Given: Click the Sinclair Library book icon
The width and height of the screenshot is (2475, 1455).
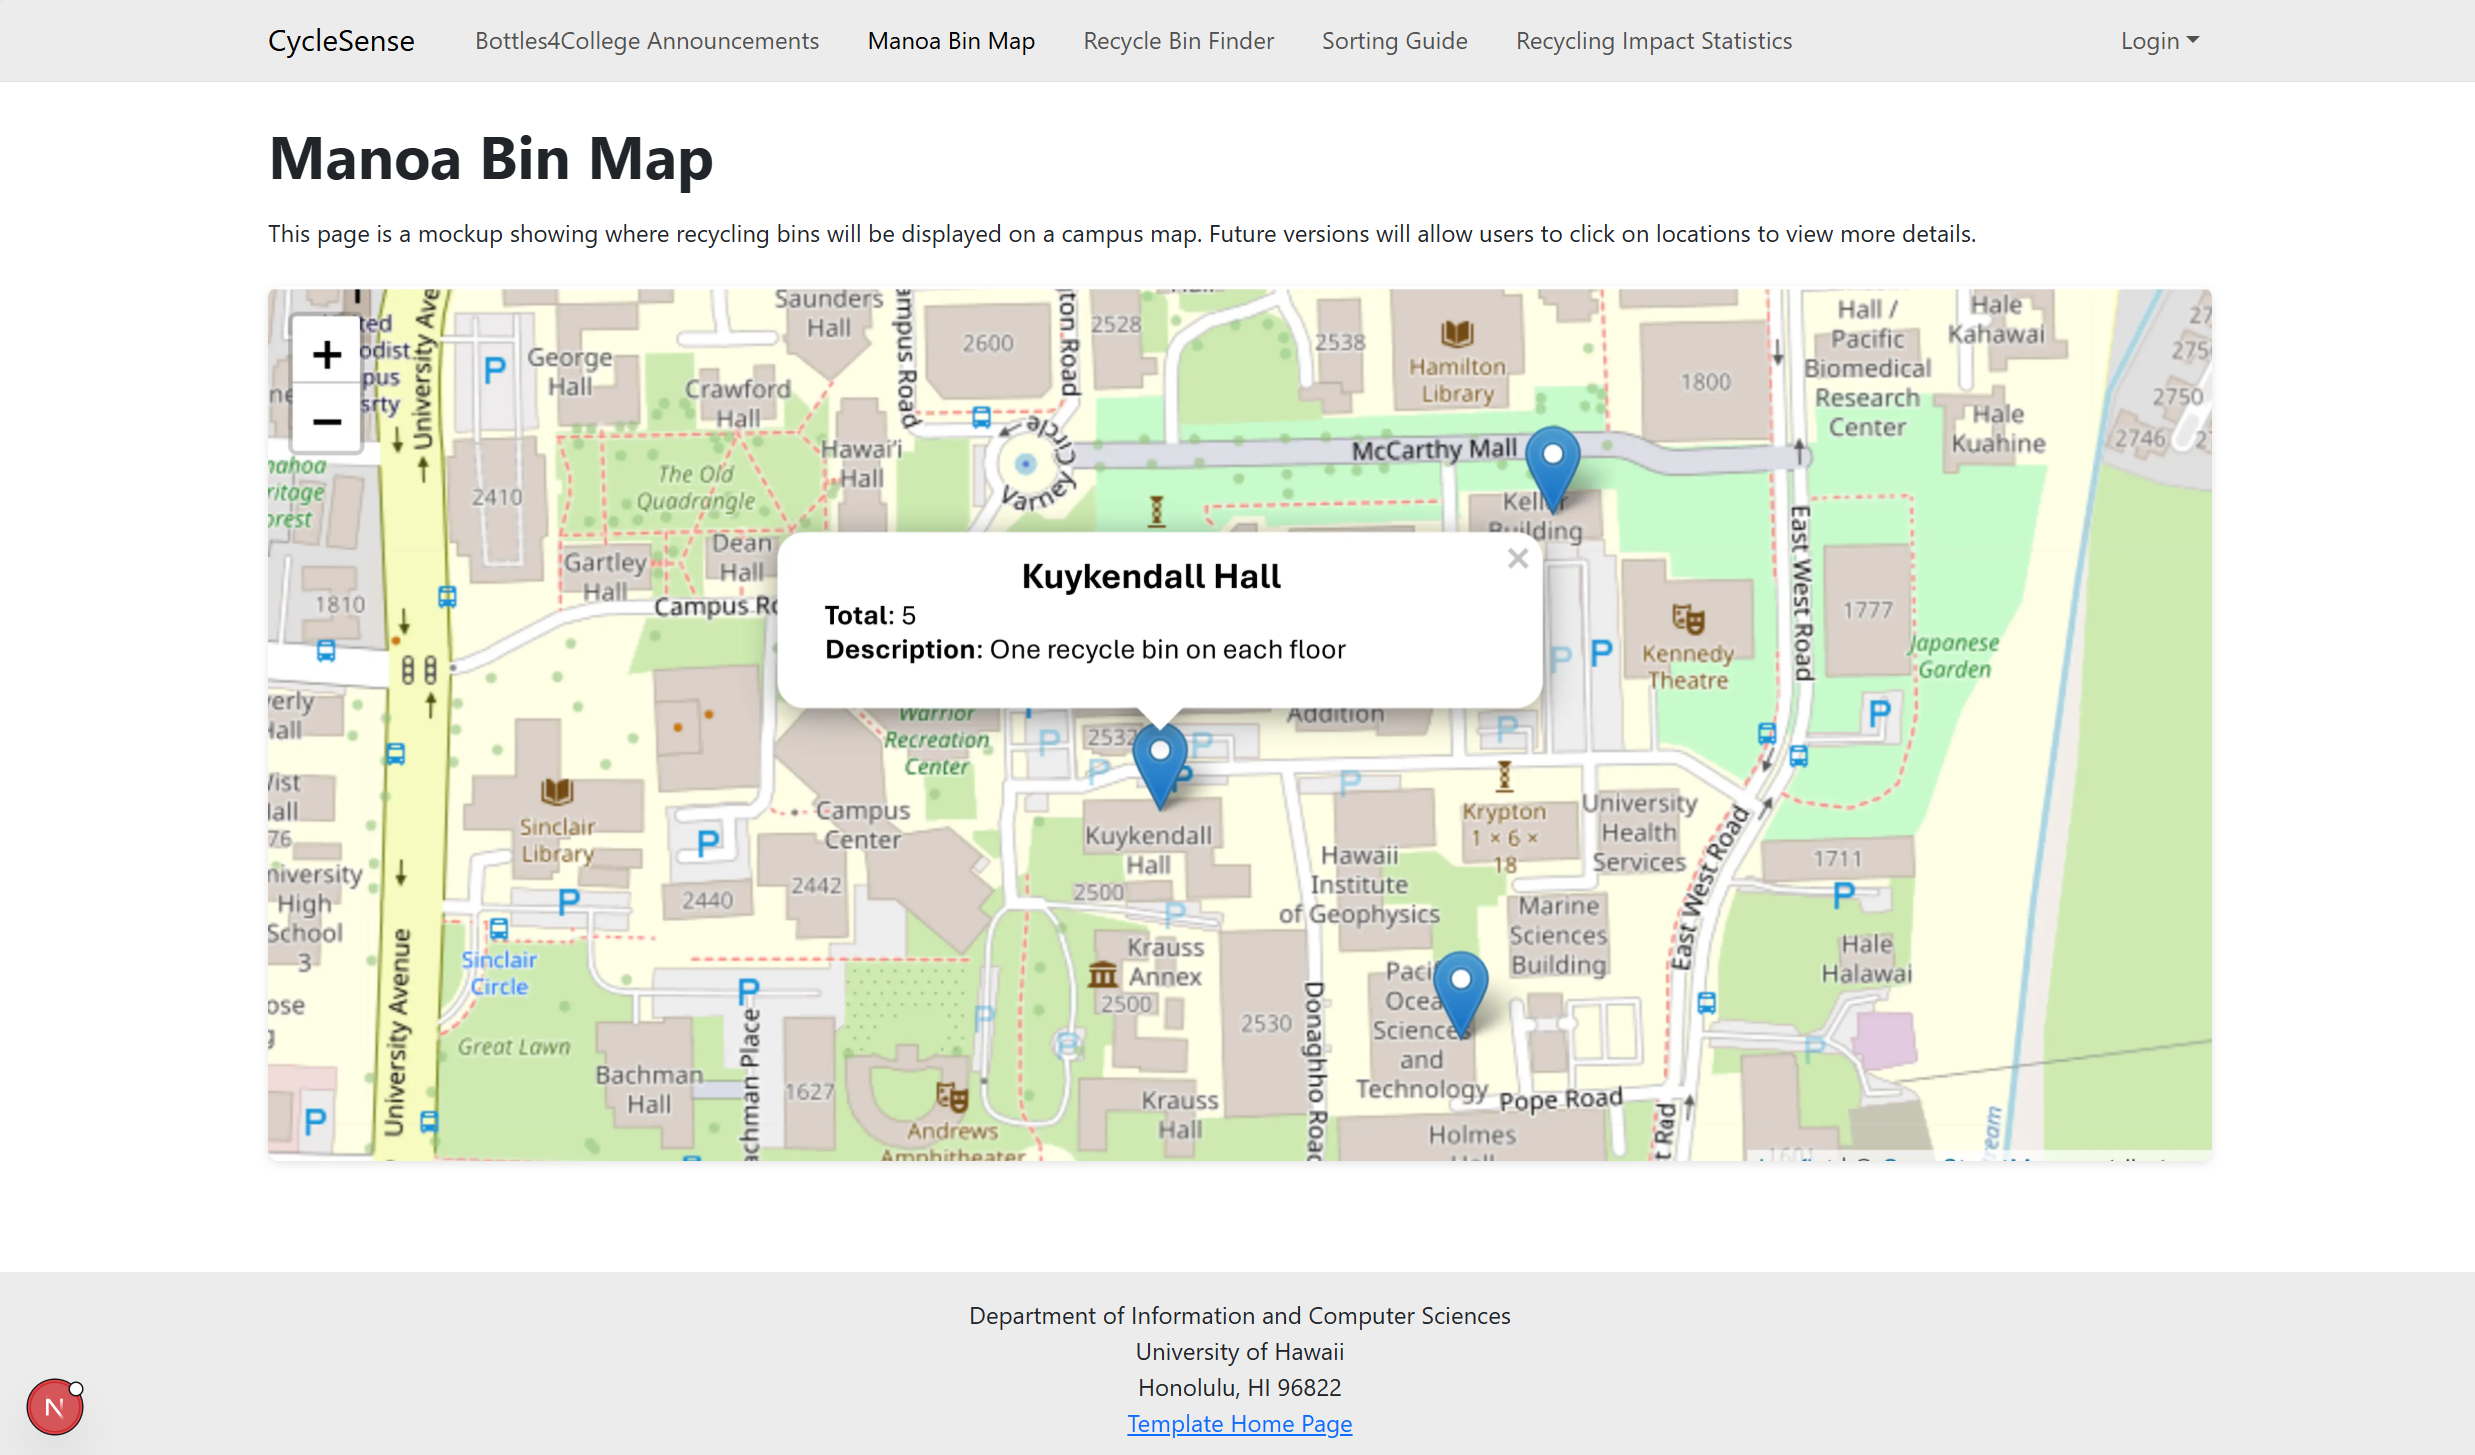Looking at the screenshot, I should point(557,793).
